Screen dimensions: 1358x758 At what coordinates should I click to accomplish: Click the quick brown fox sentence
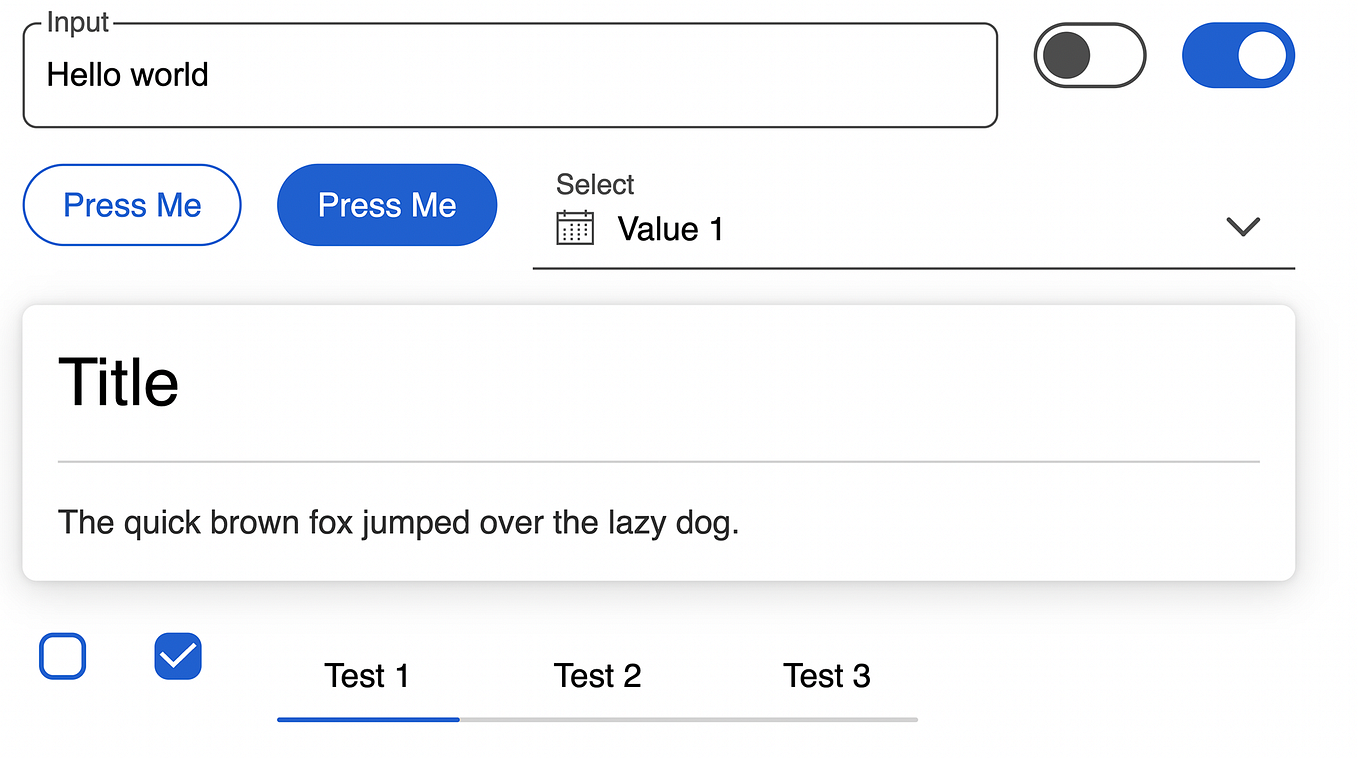click(x=398, y=522)
